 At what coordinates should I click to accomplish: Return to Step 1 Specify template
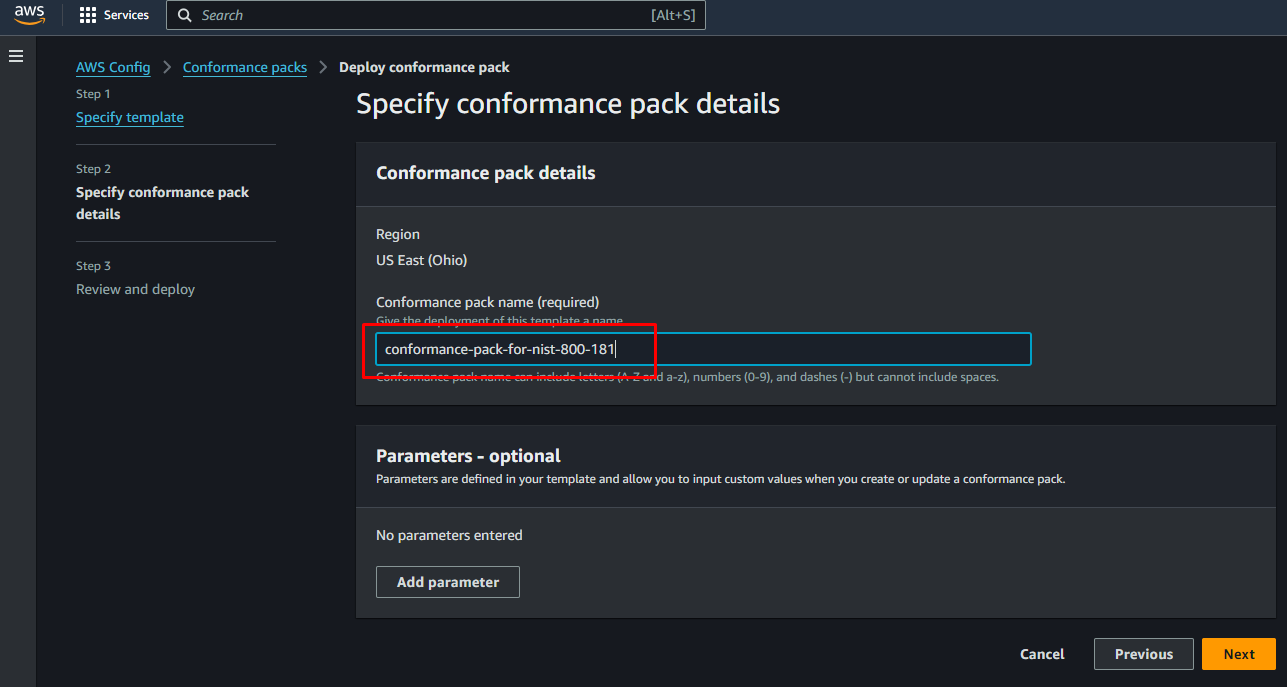(130, 117)
